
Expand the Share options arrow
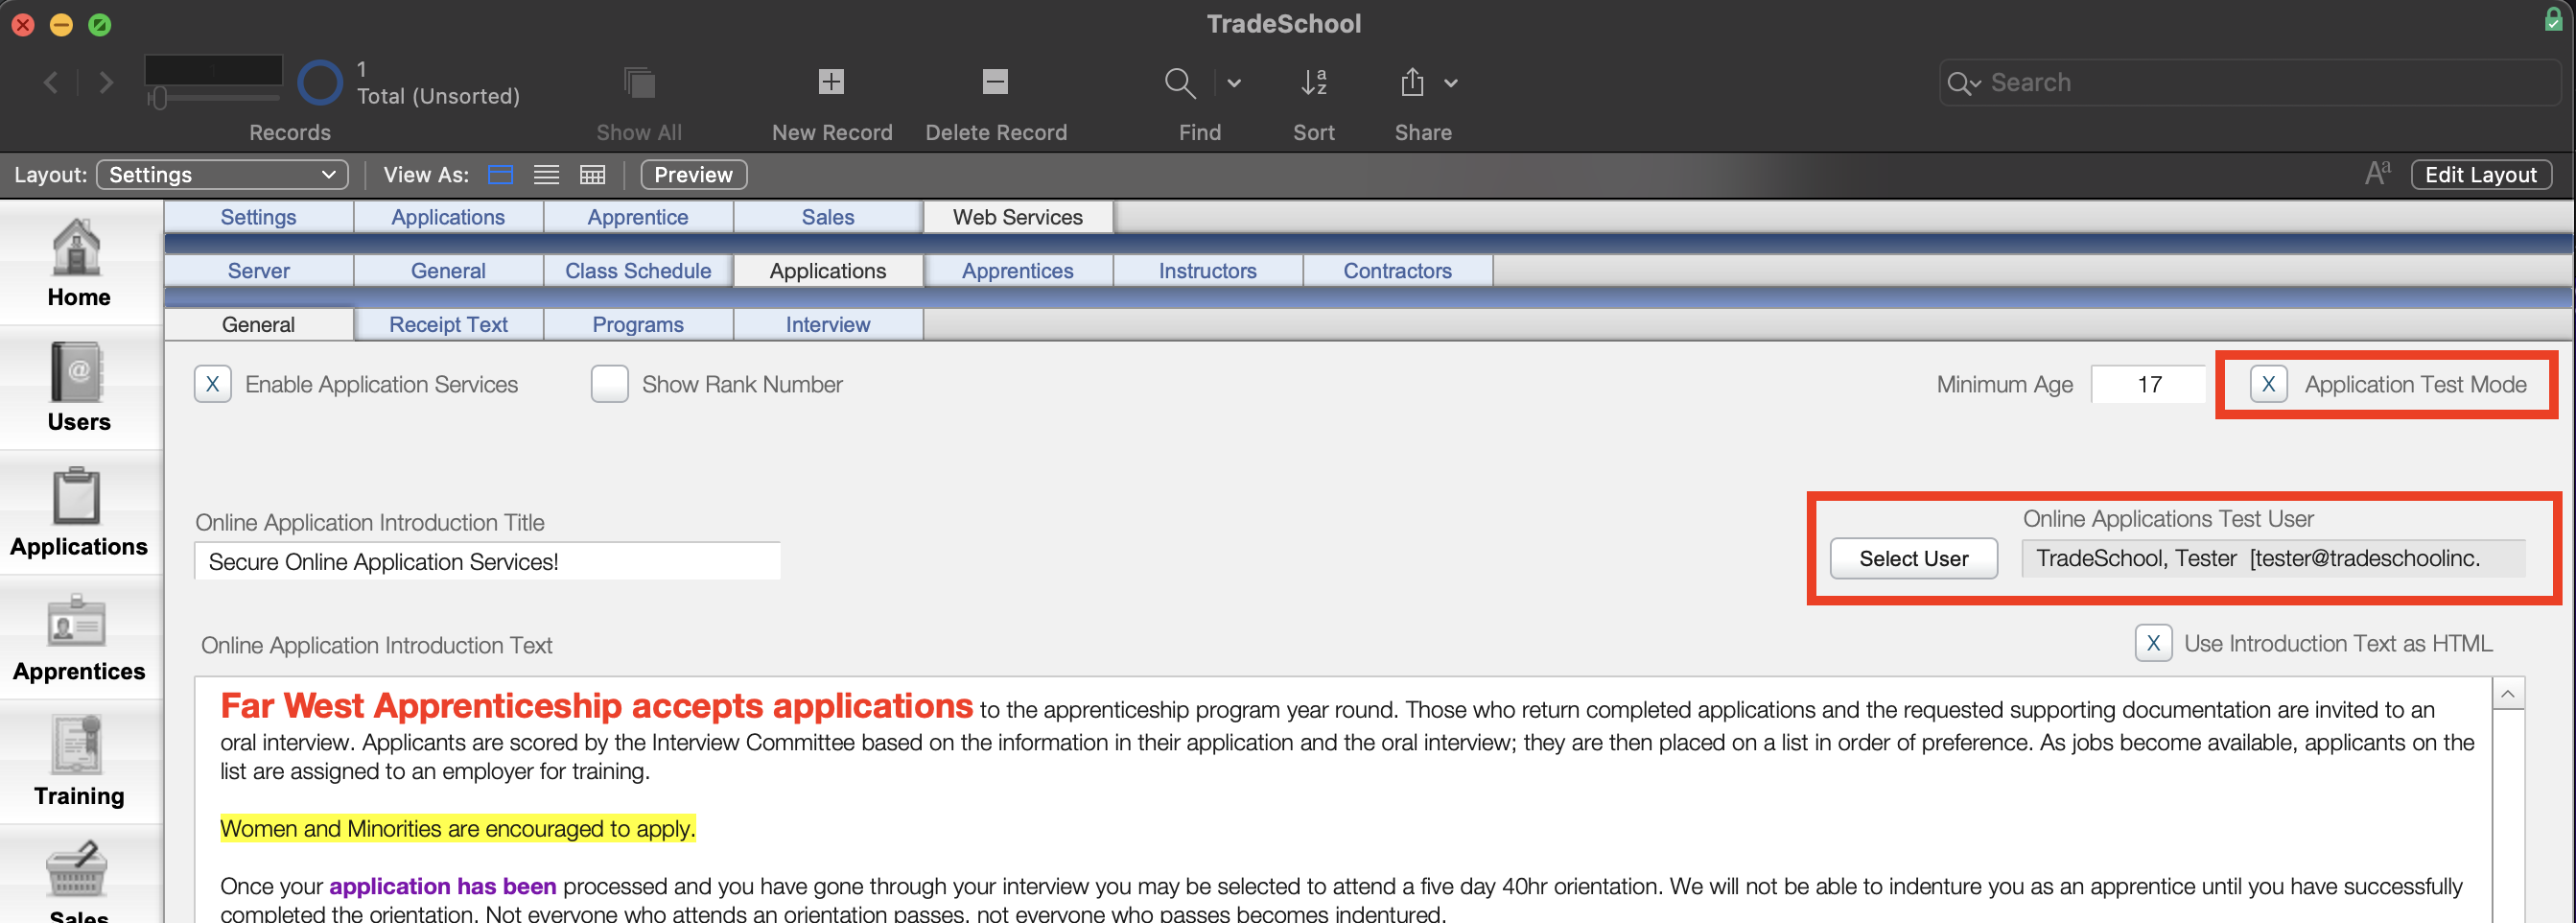tap(1450, 84)
